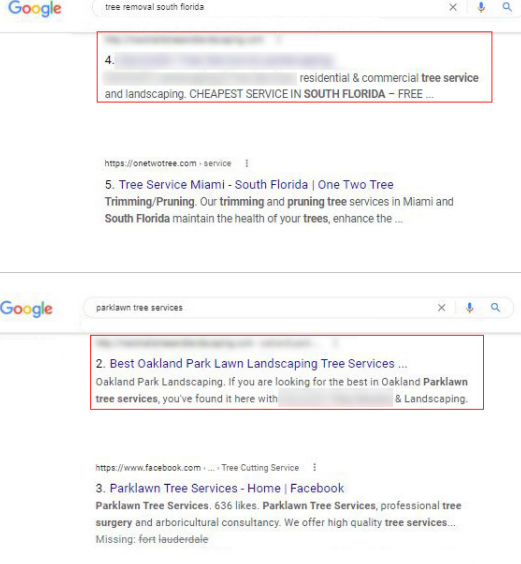Start voice search in the 'parklawn tree services' bar
The height and width of the screenshot is (564, 521).
tap(469, 308)
